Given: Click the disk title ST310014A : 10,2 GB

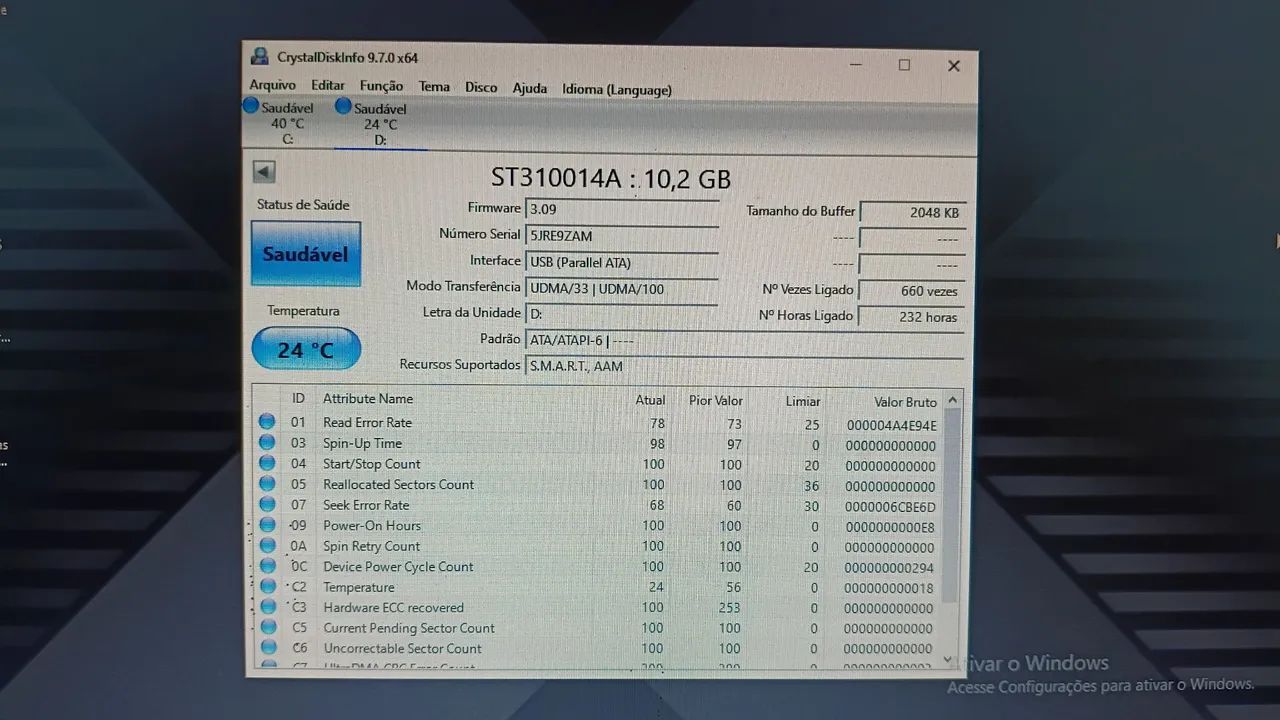Looking at the screenshot, I should 611,178.
